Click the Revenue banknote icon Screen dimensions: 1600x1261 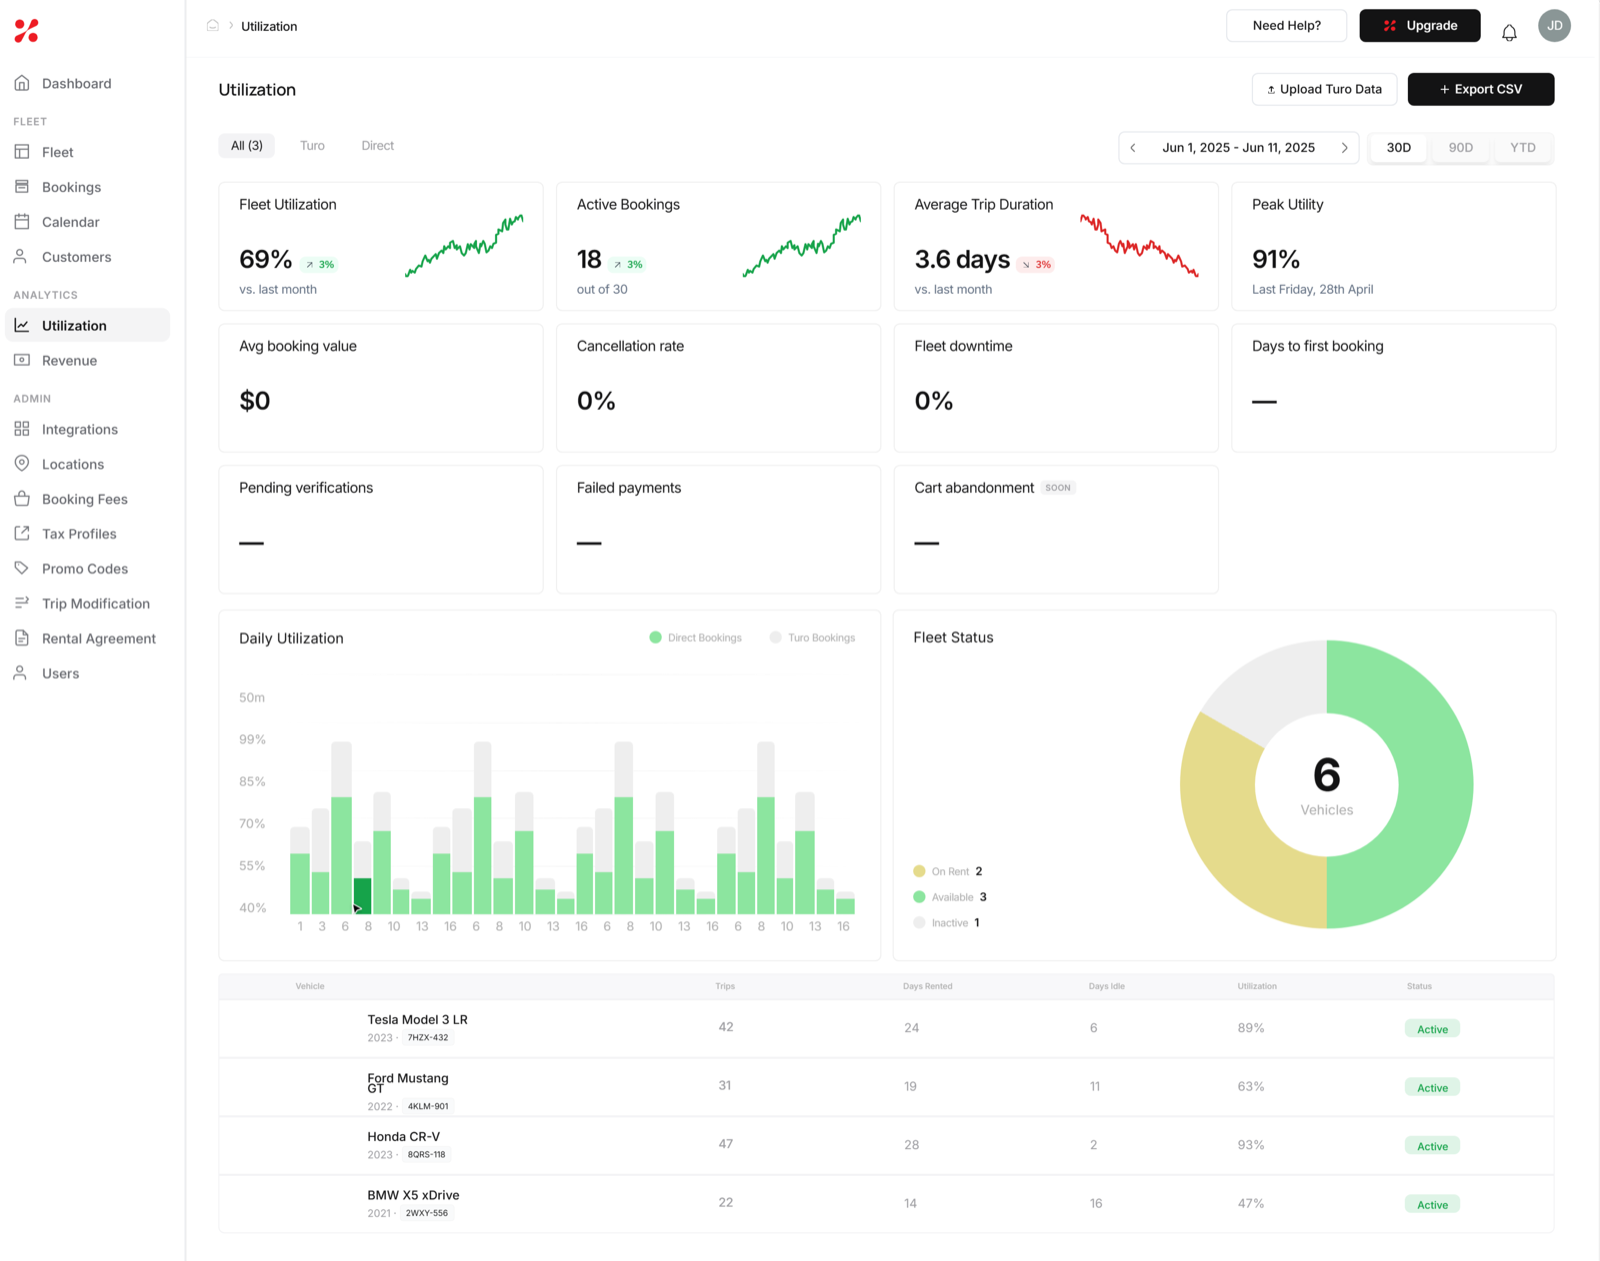(22, 360)
